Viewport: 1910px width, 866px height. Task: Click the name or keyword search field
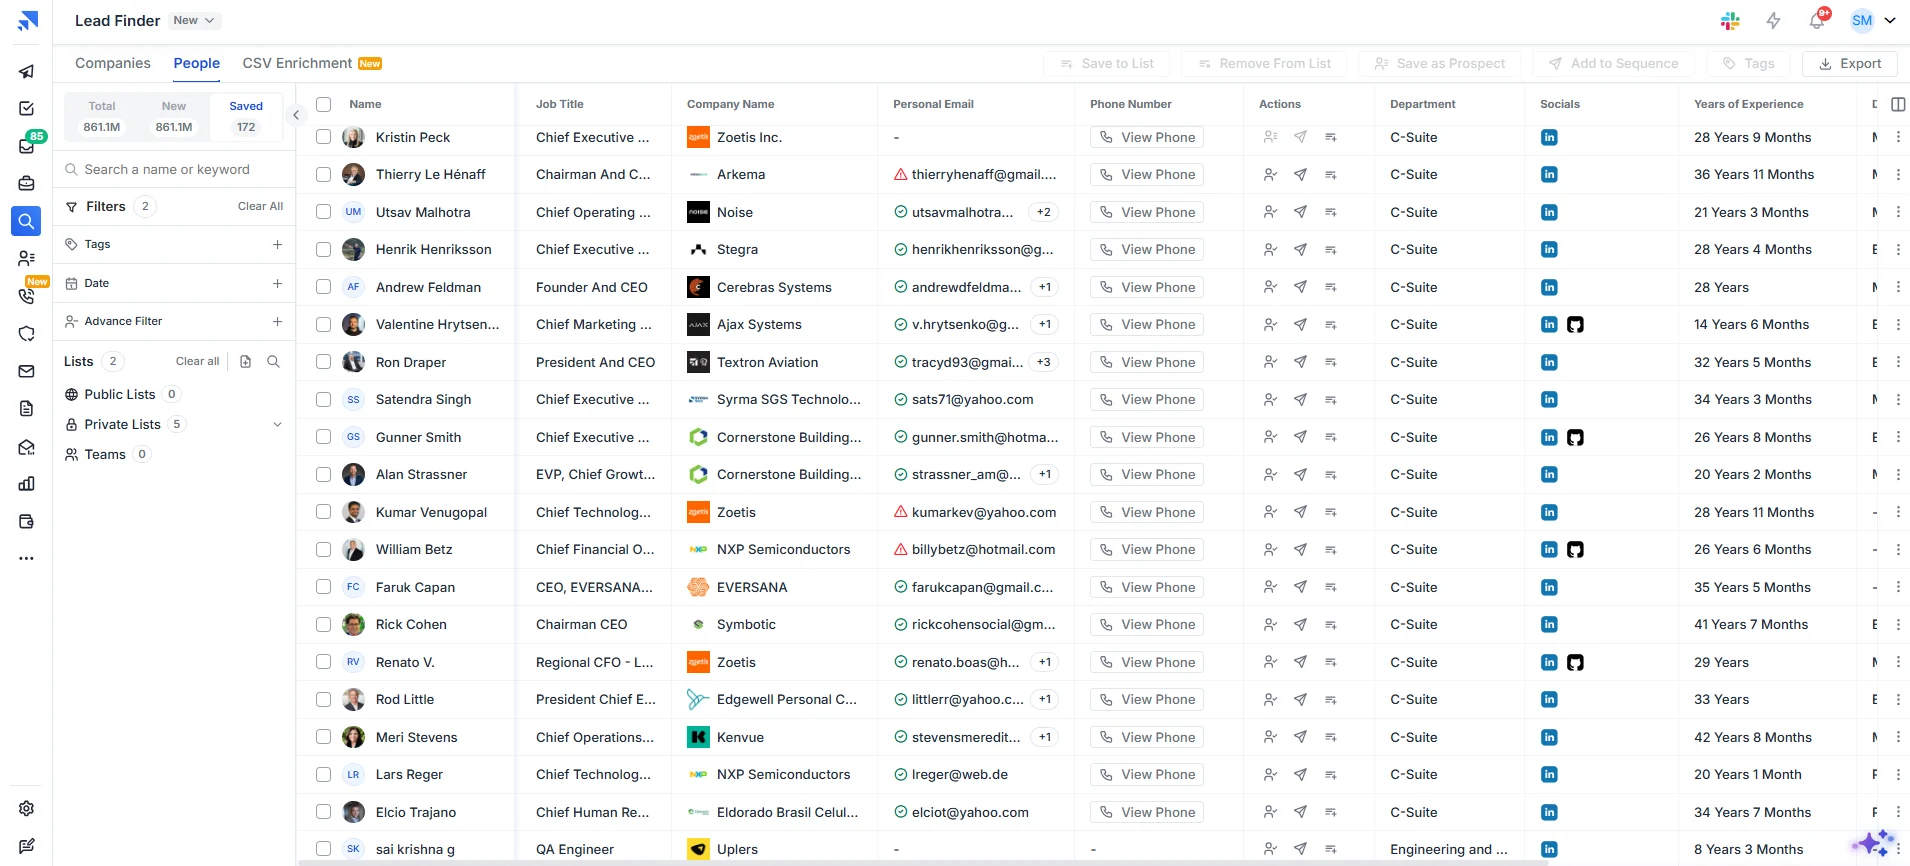(x=175, y=169)
